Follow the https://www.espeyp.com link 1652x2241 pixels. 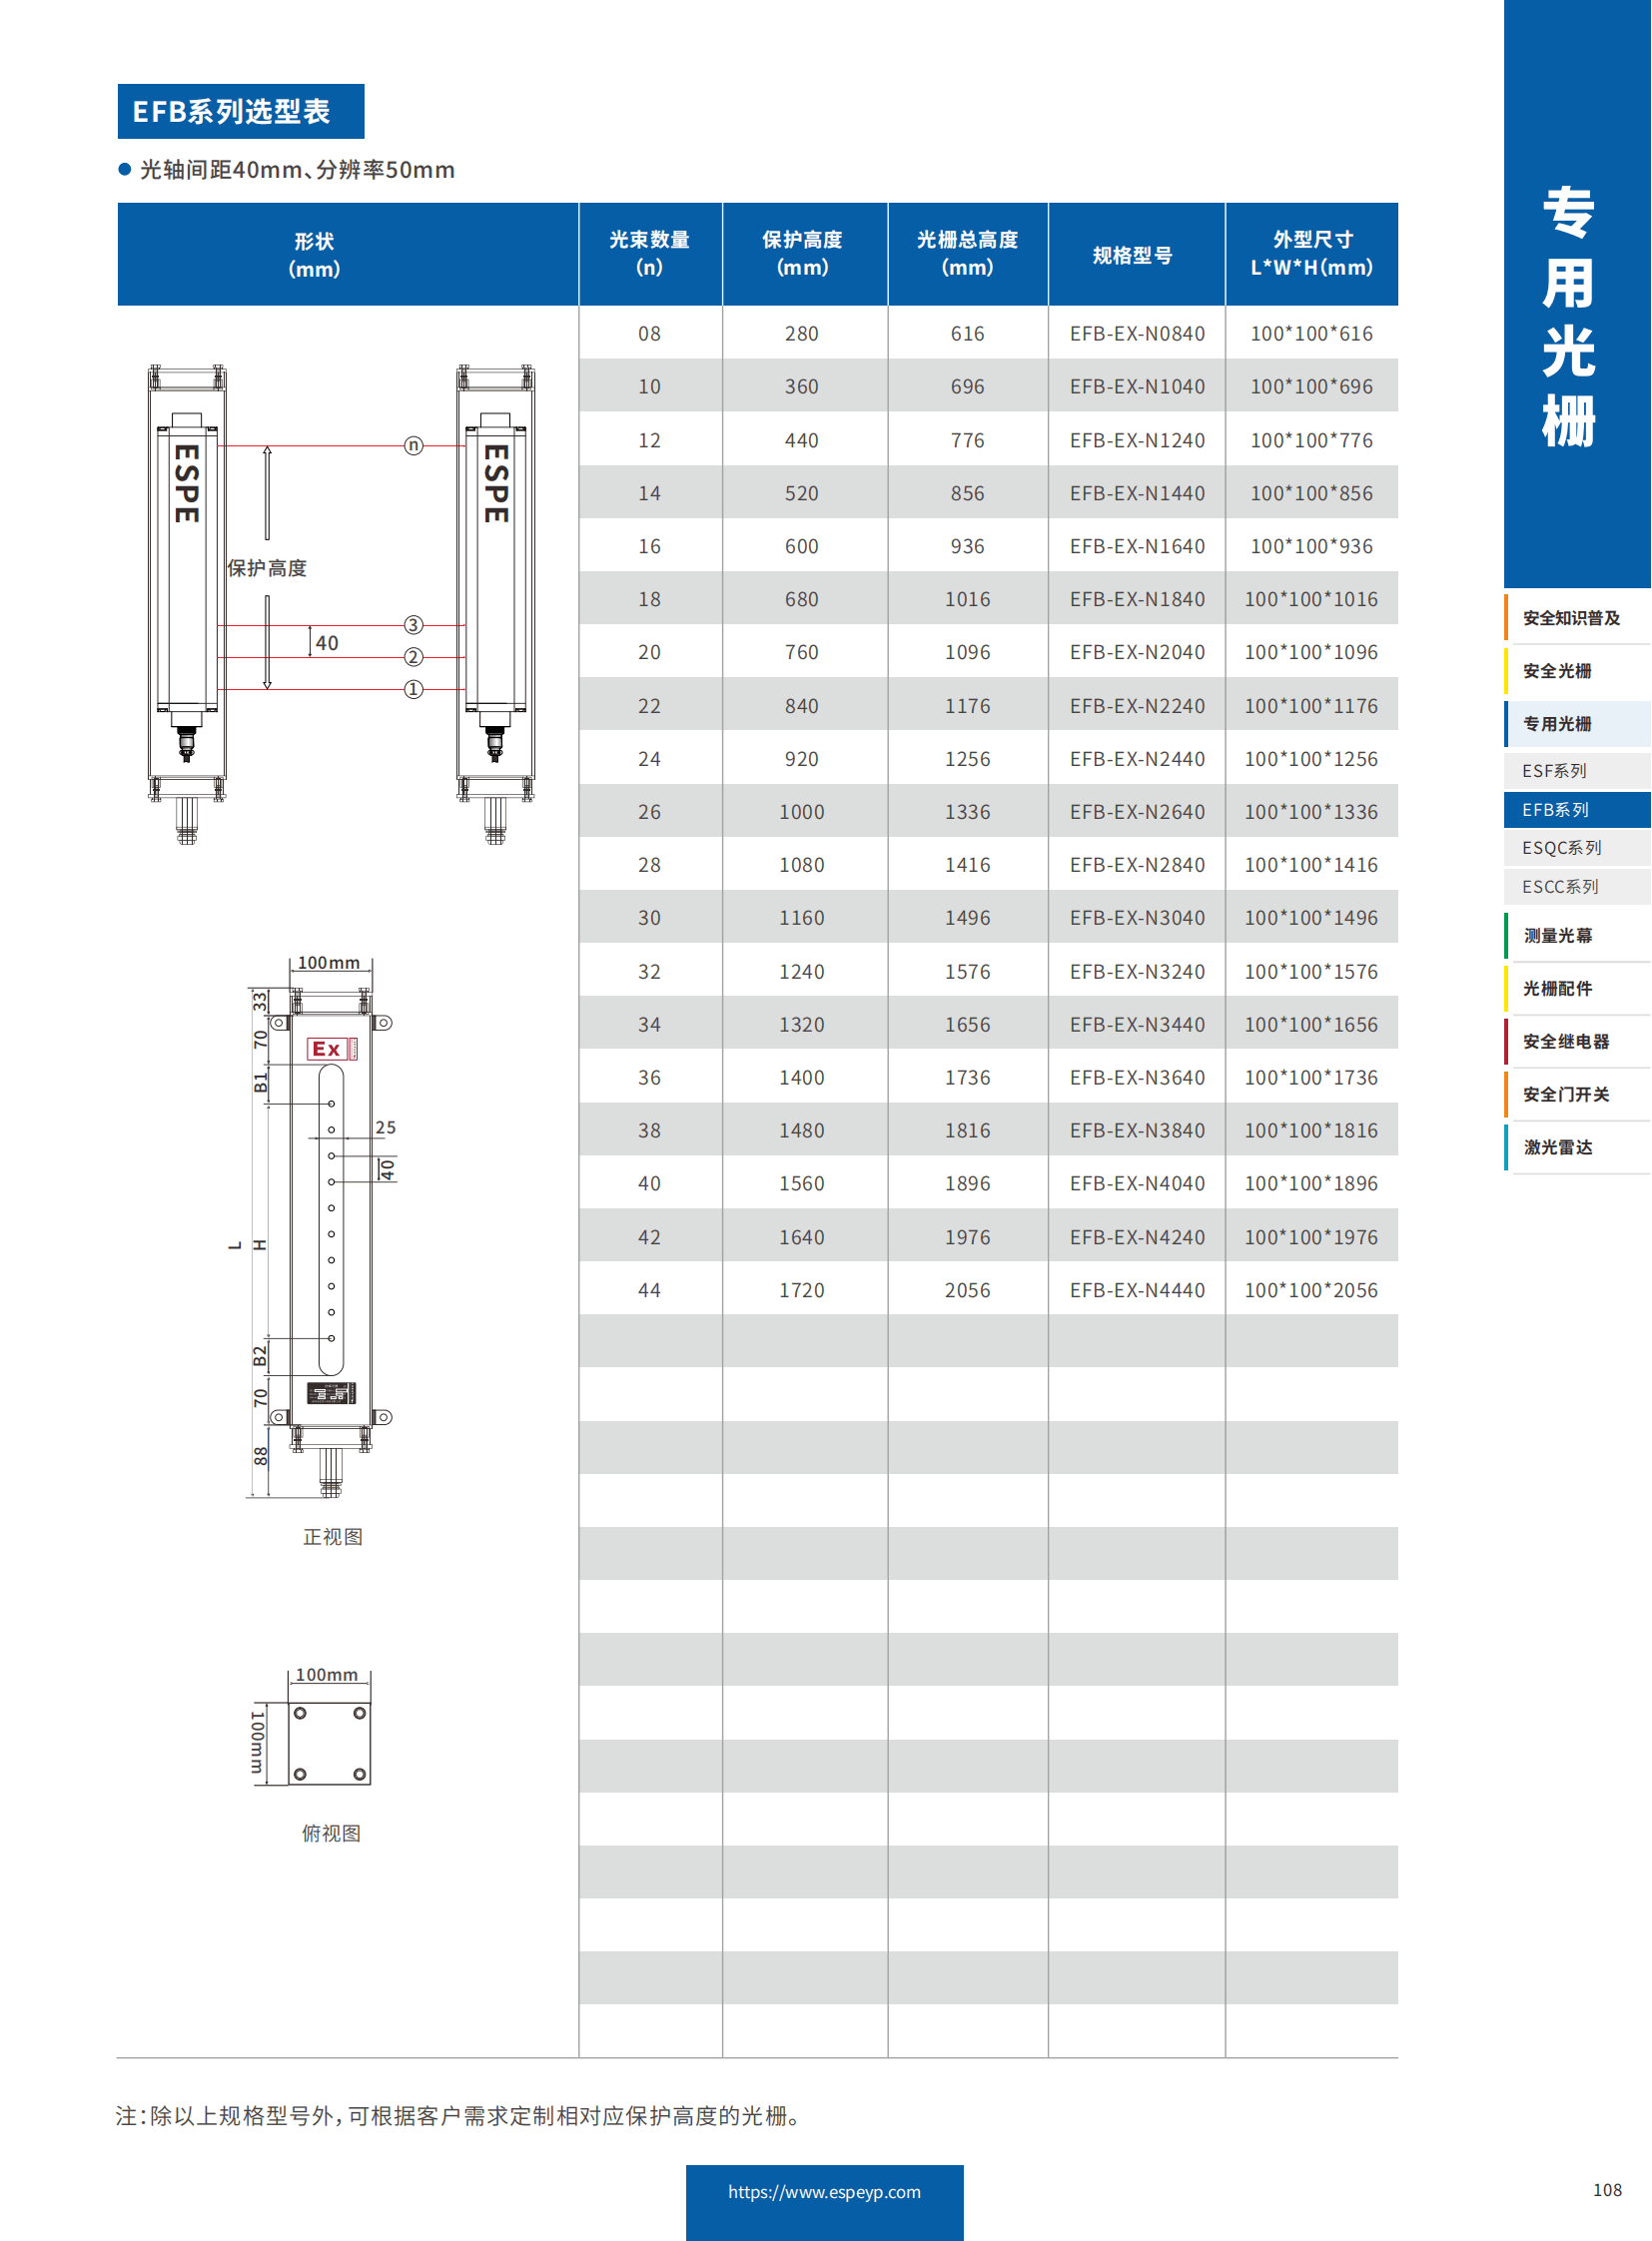click(x=824, y=2192)
